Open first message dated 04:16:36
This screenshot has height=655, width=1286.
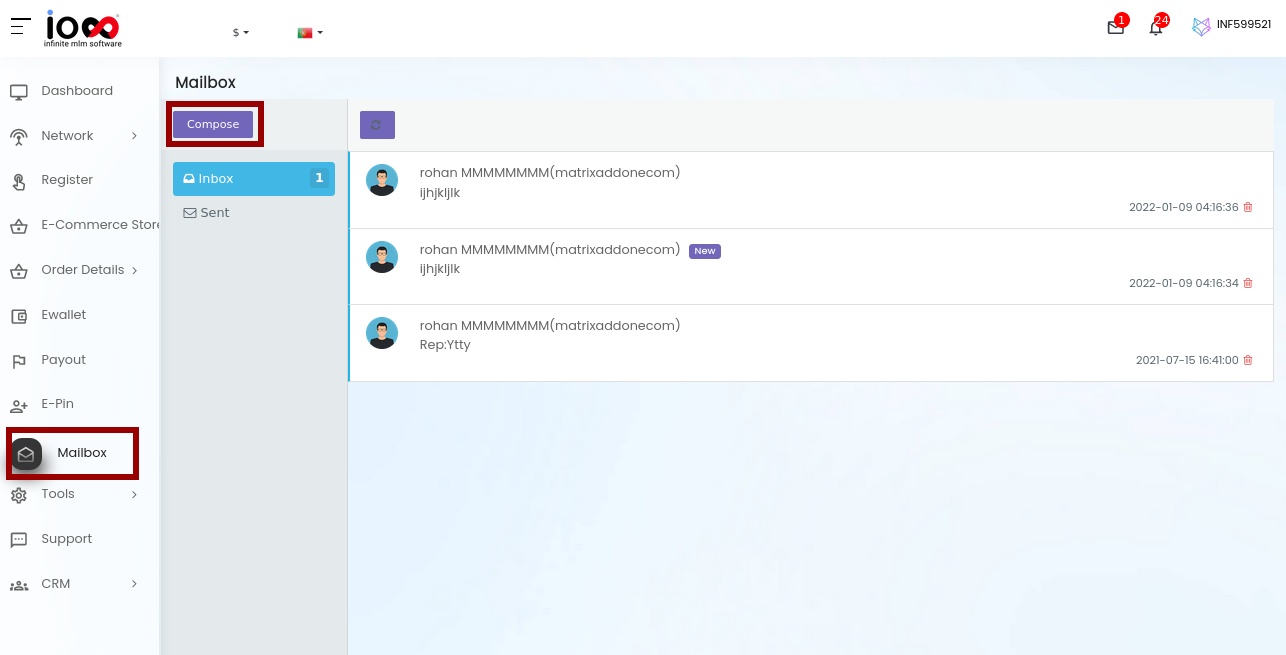(811, 190)
